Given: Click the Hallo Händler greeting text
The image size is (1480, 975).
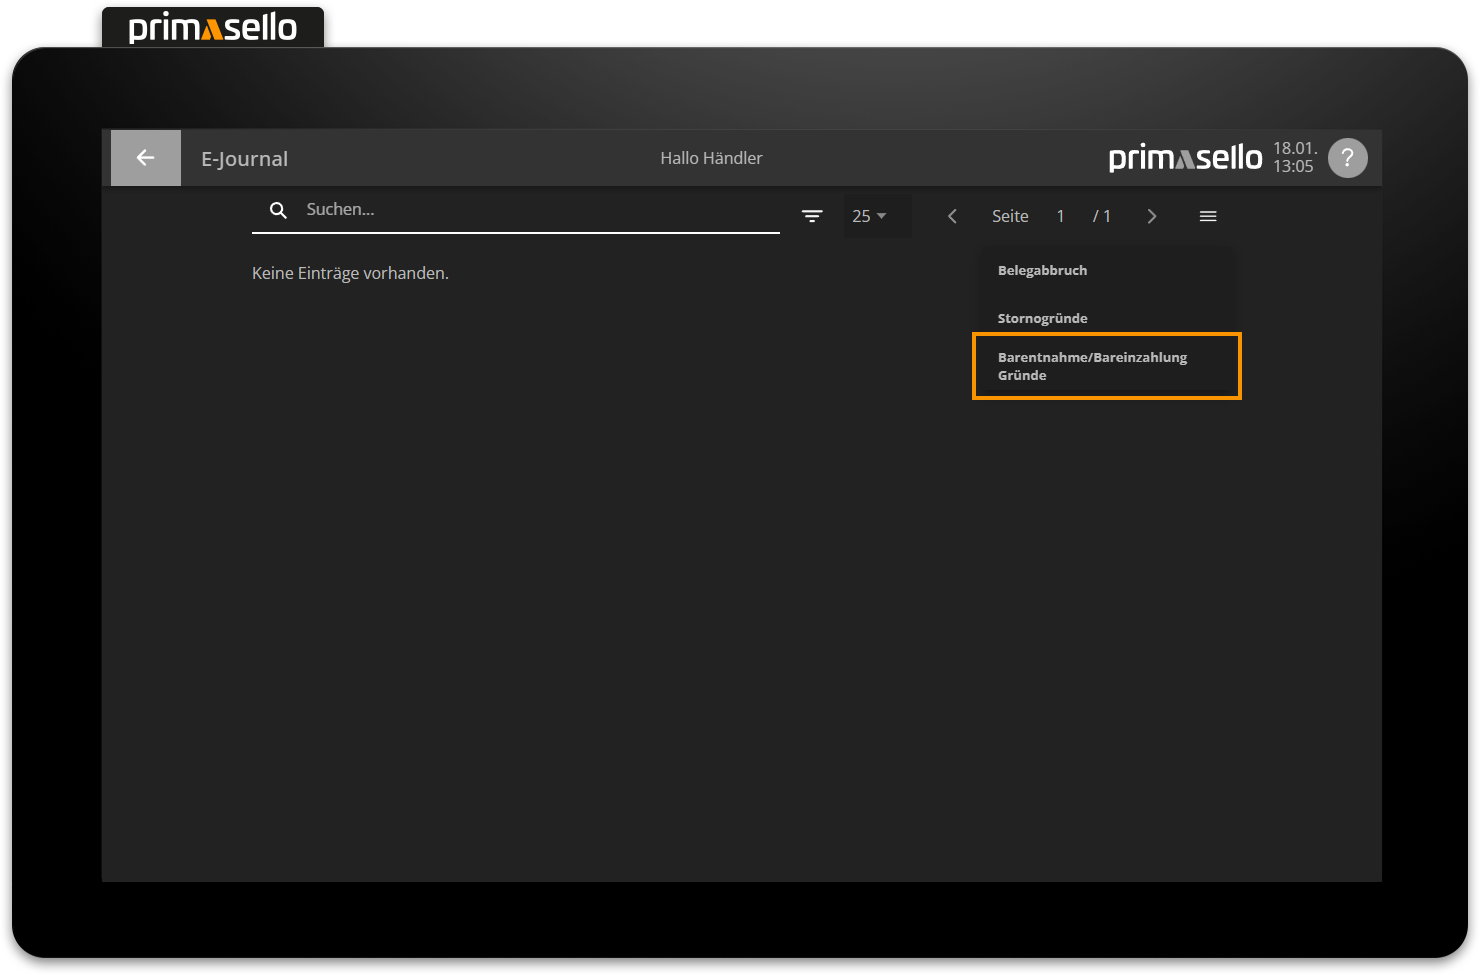Looking at the screenshot, I should point(711,158).
